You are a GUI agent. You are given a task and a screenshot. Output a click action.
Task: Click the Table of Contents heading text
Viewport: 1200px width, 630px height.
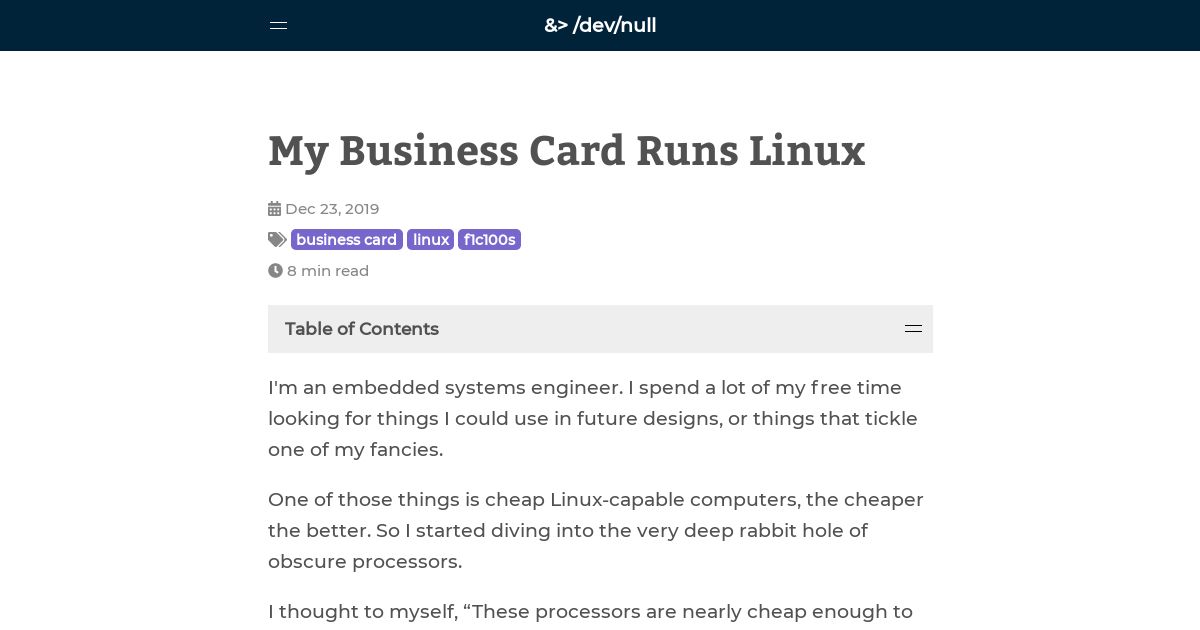pos(362,329)
